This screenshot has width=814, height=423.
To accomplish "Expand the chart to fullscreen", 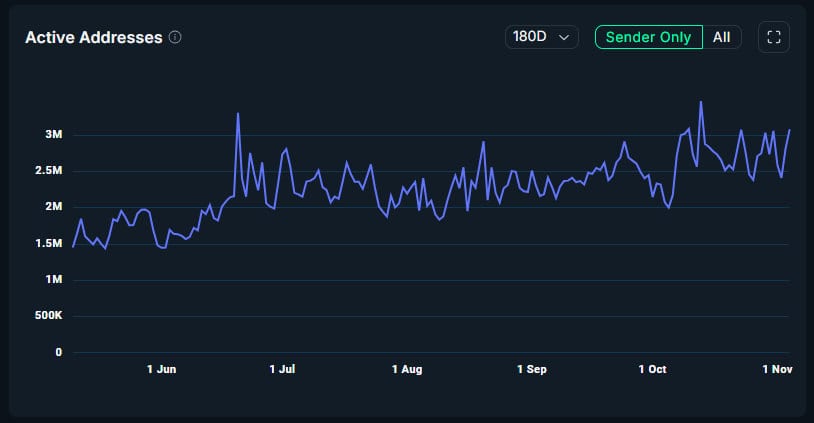I will (774, 37).
